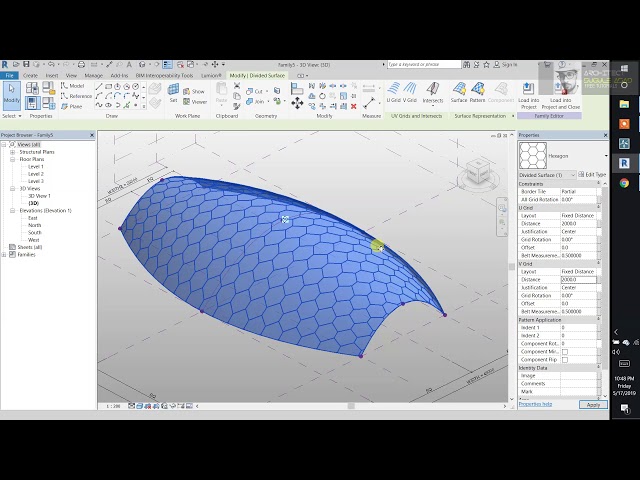The height and width of the screenshot is (480, 640).
Task: Click Sign In in title bar
Action: coord(506,64)
